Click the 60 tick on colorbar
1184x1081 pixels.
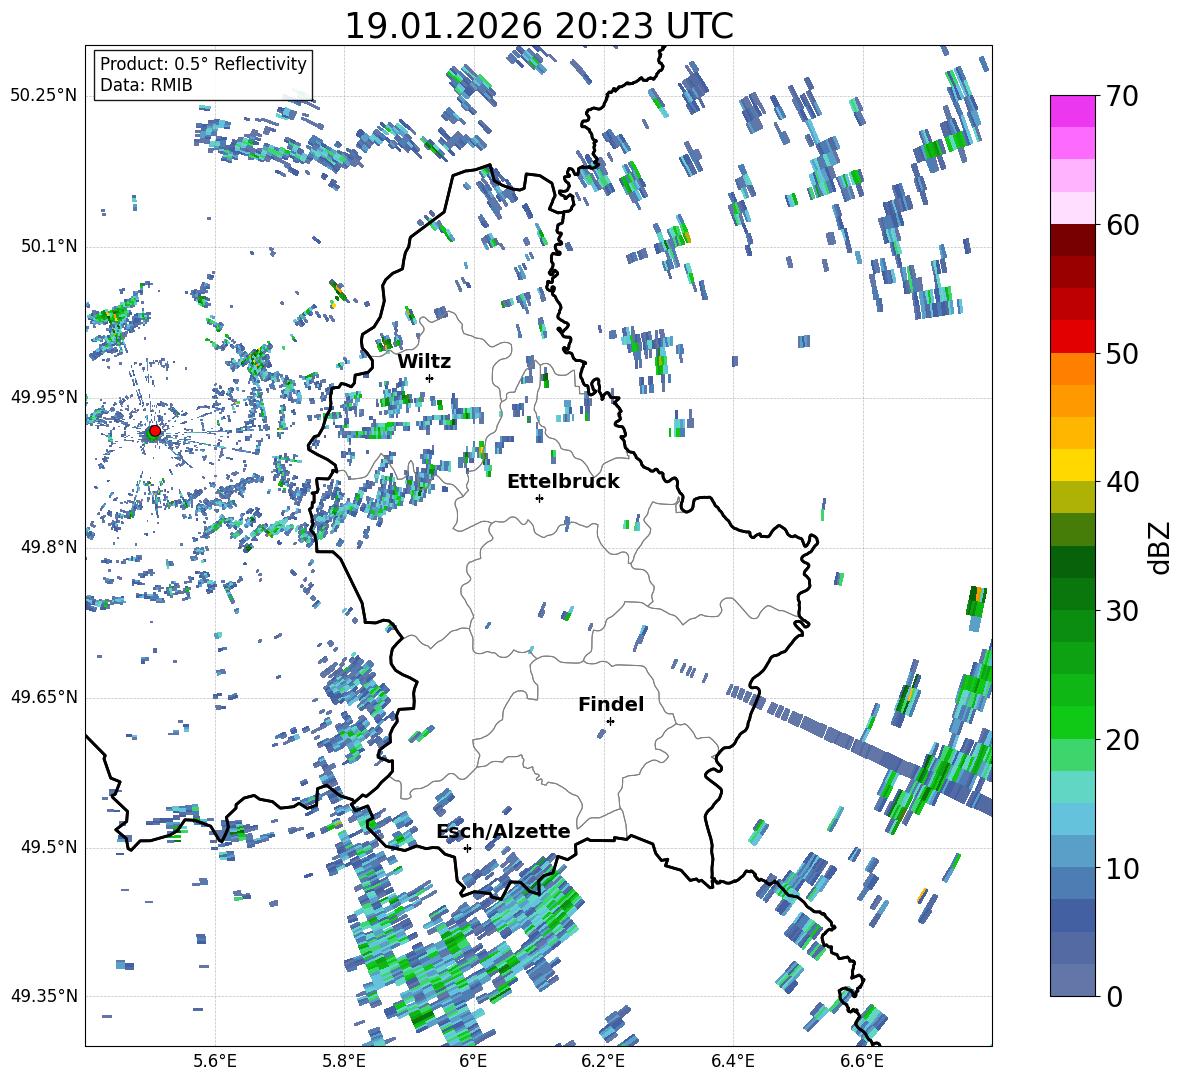pyautogui.click(x=1121, y=225)
